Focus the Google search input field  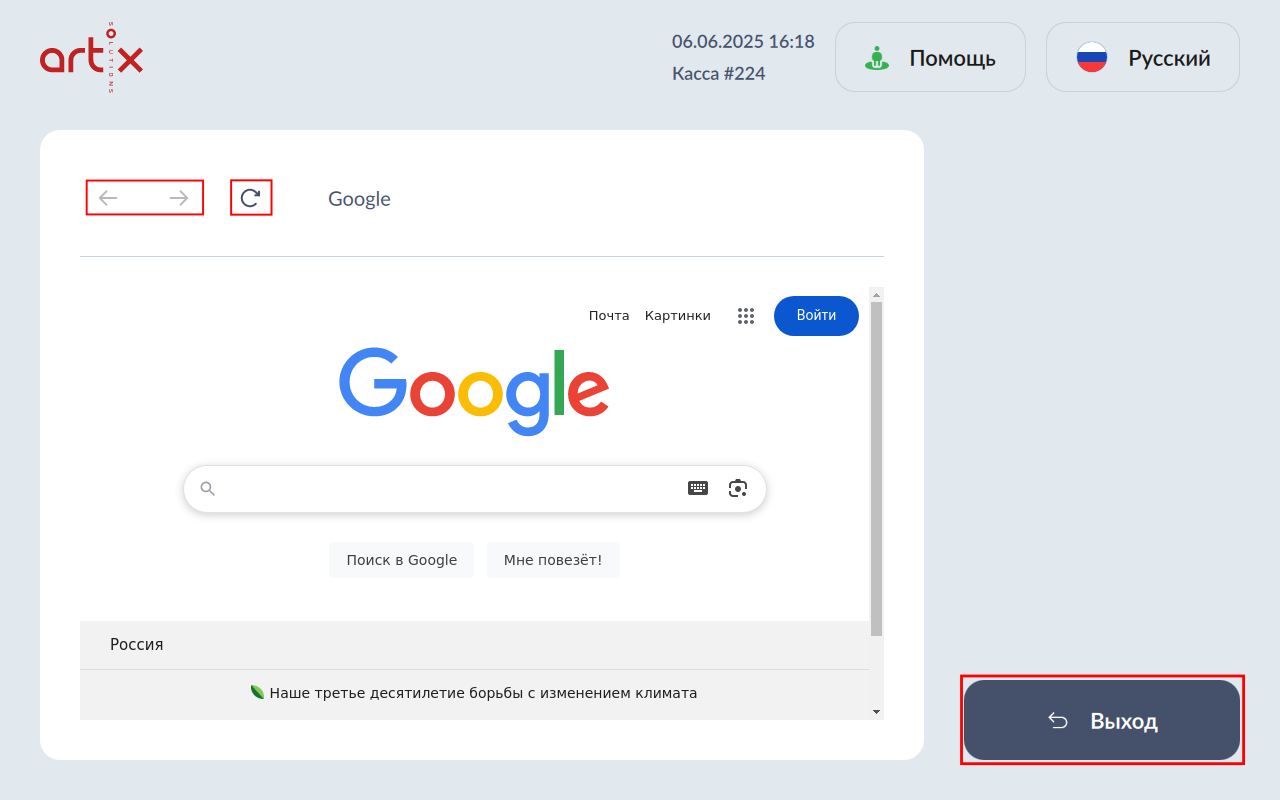coord(450,489)
